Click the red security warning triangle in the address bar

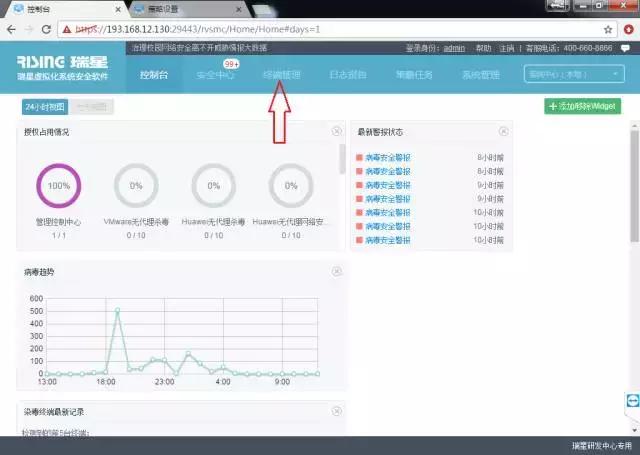pyautogui.click(x=67, y=29)
